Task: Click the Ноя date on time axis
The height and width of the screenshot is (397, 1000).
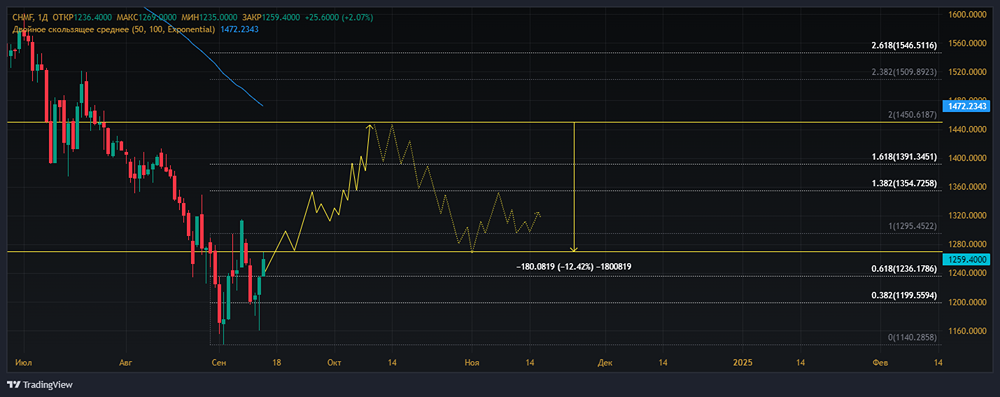Action: point(472,363)
